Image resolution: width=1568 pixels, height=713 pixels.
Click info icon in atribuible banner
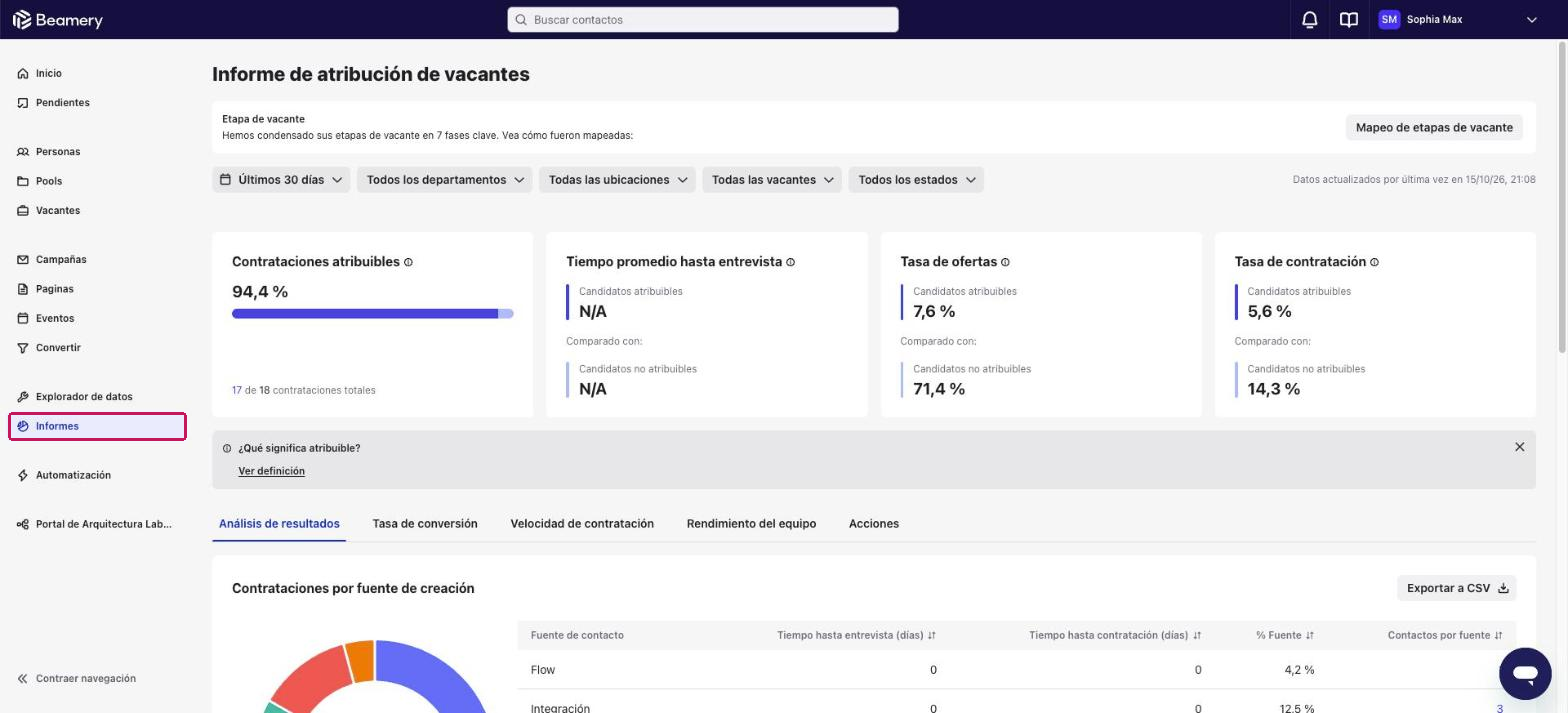(227, 448)
